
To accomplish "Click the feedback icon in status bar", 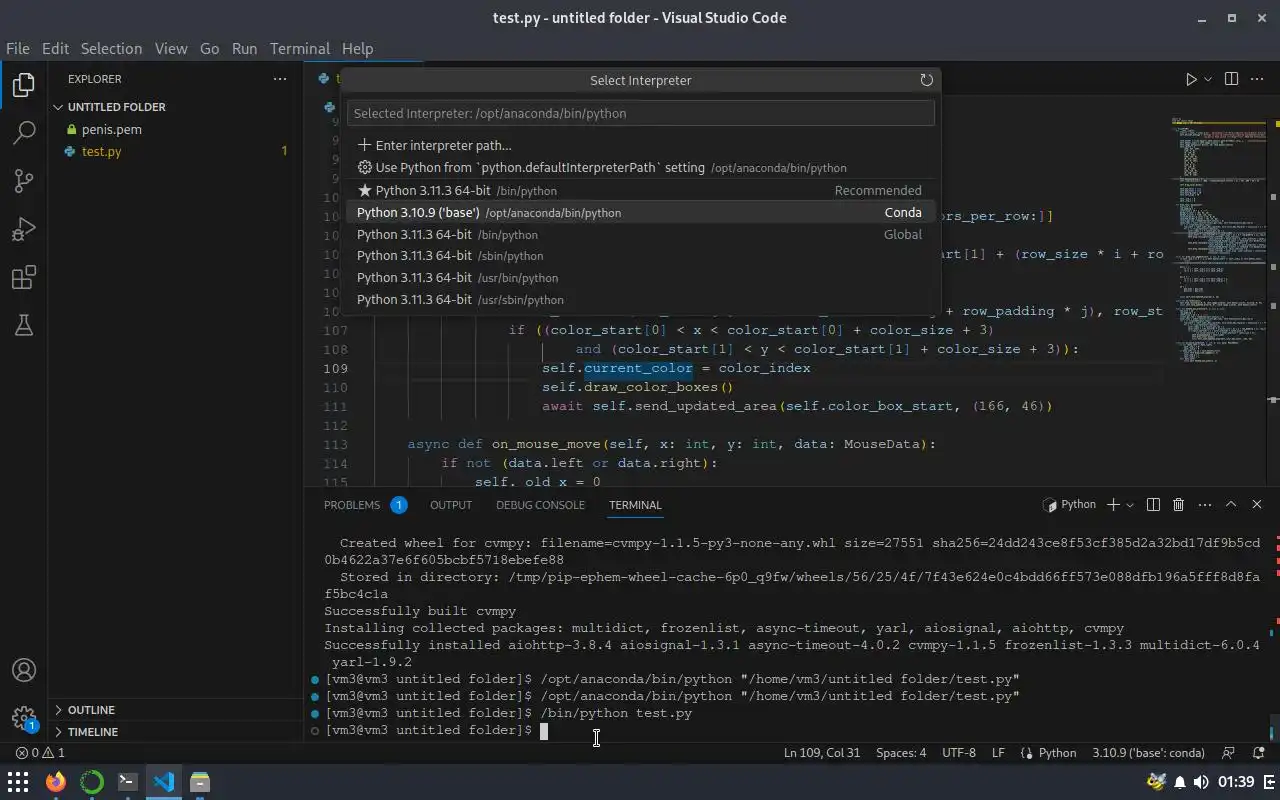I will (x=1229, y=753).
